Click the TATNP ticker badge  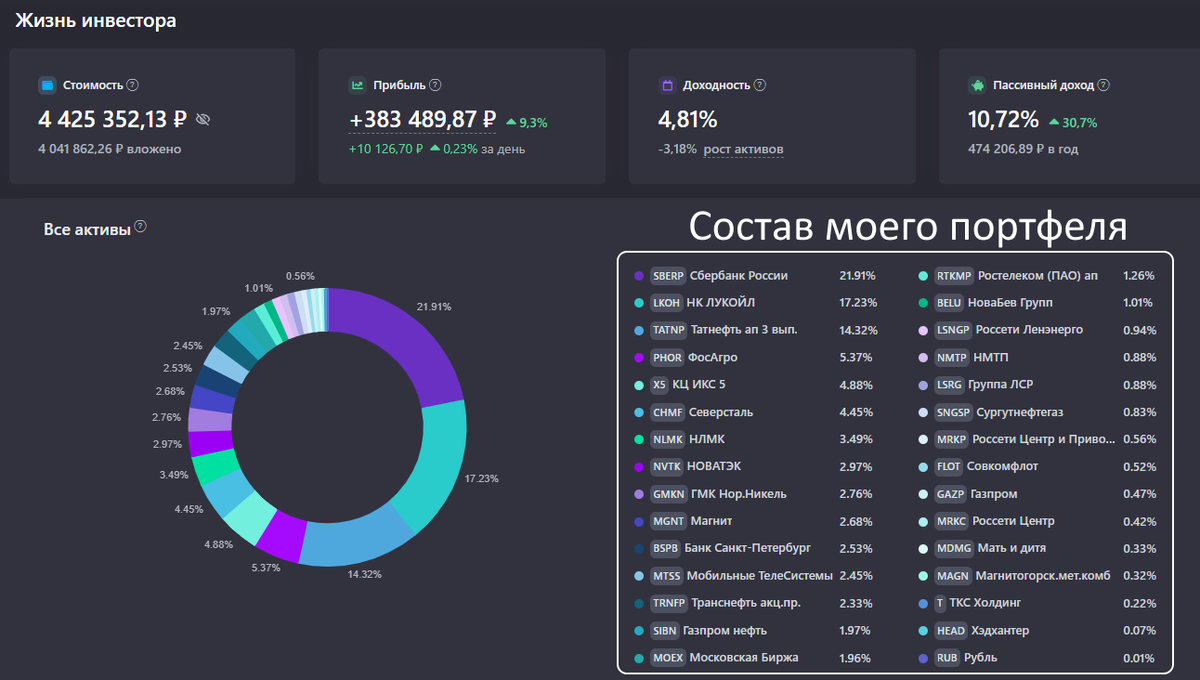668,330
